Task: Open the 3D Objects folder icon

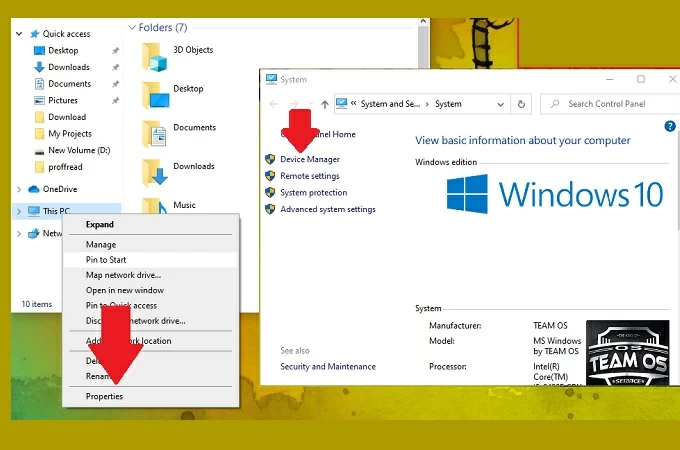Action: tap(155, 54)
